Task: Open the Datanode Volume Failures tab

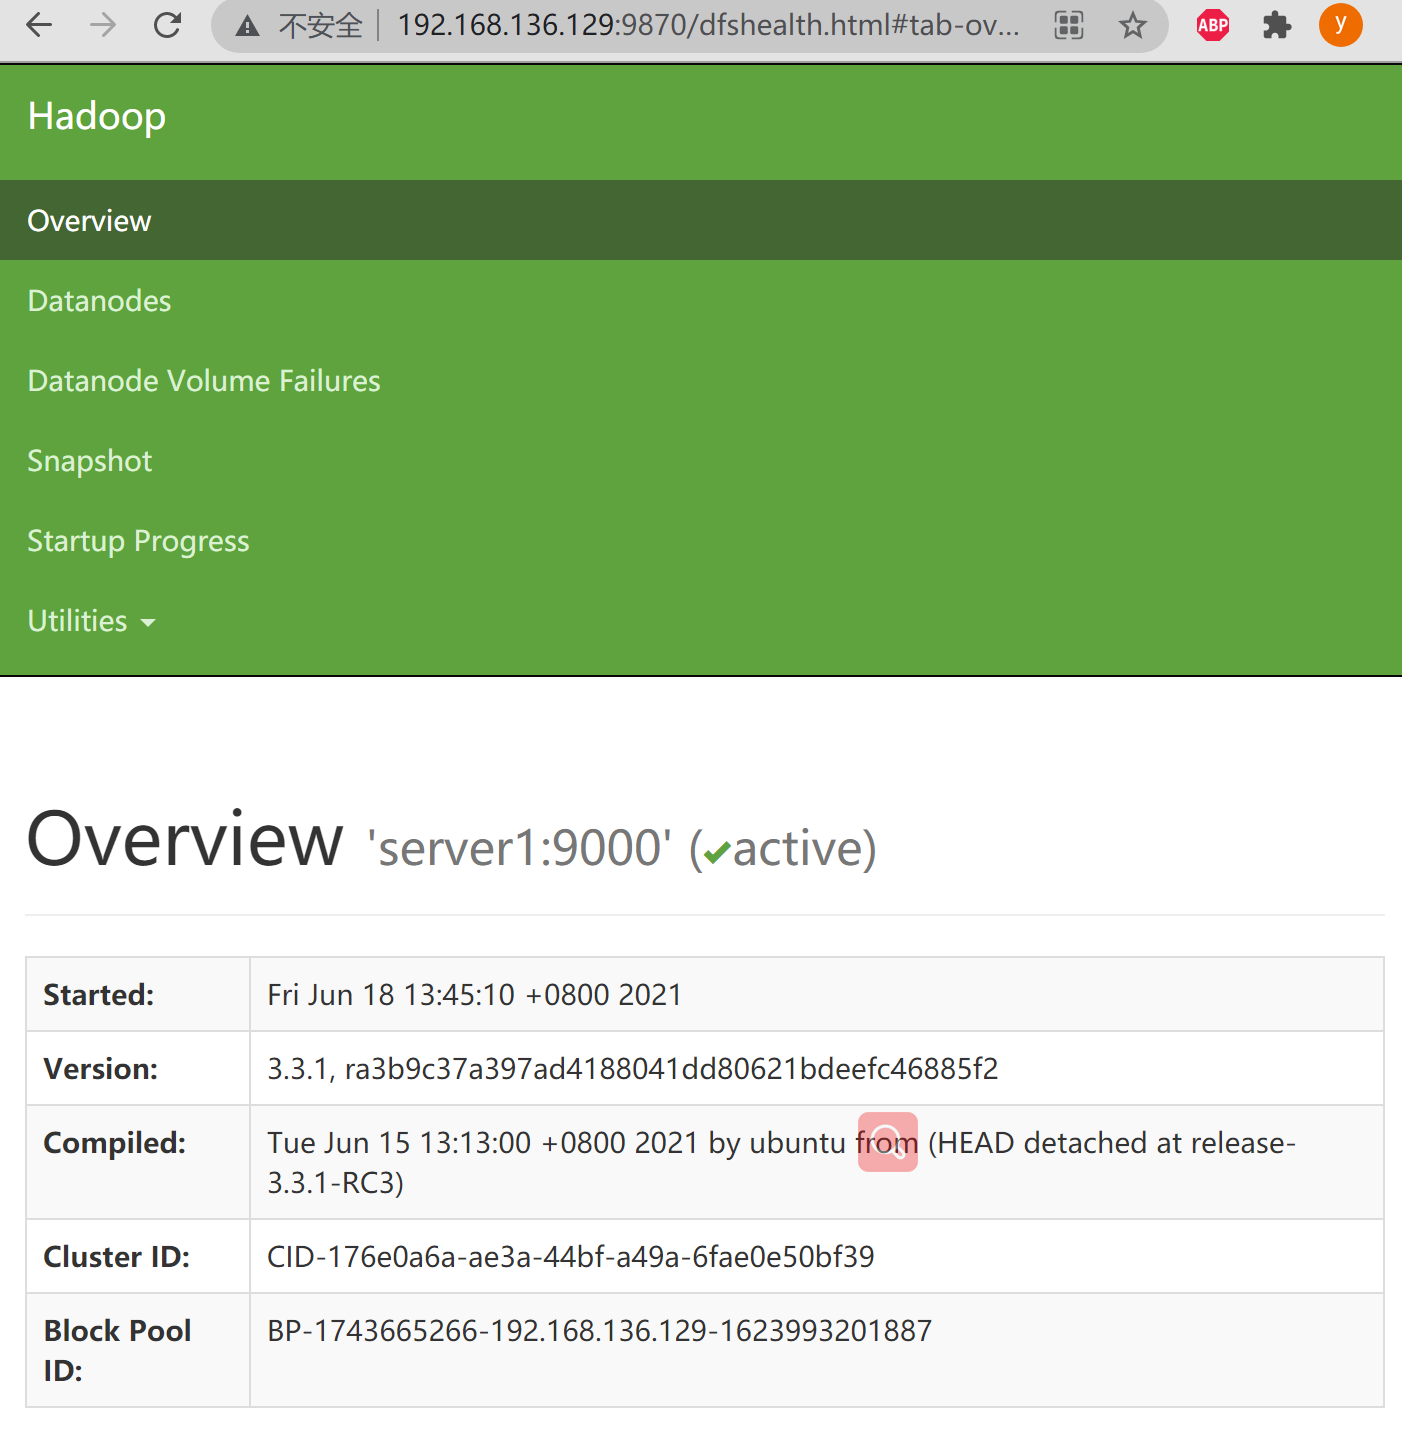Action: 204,381
